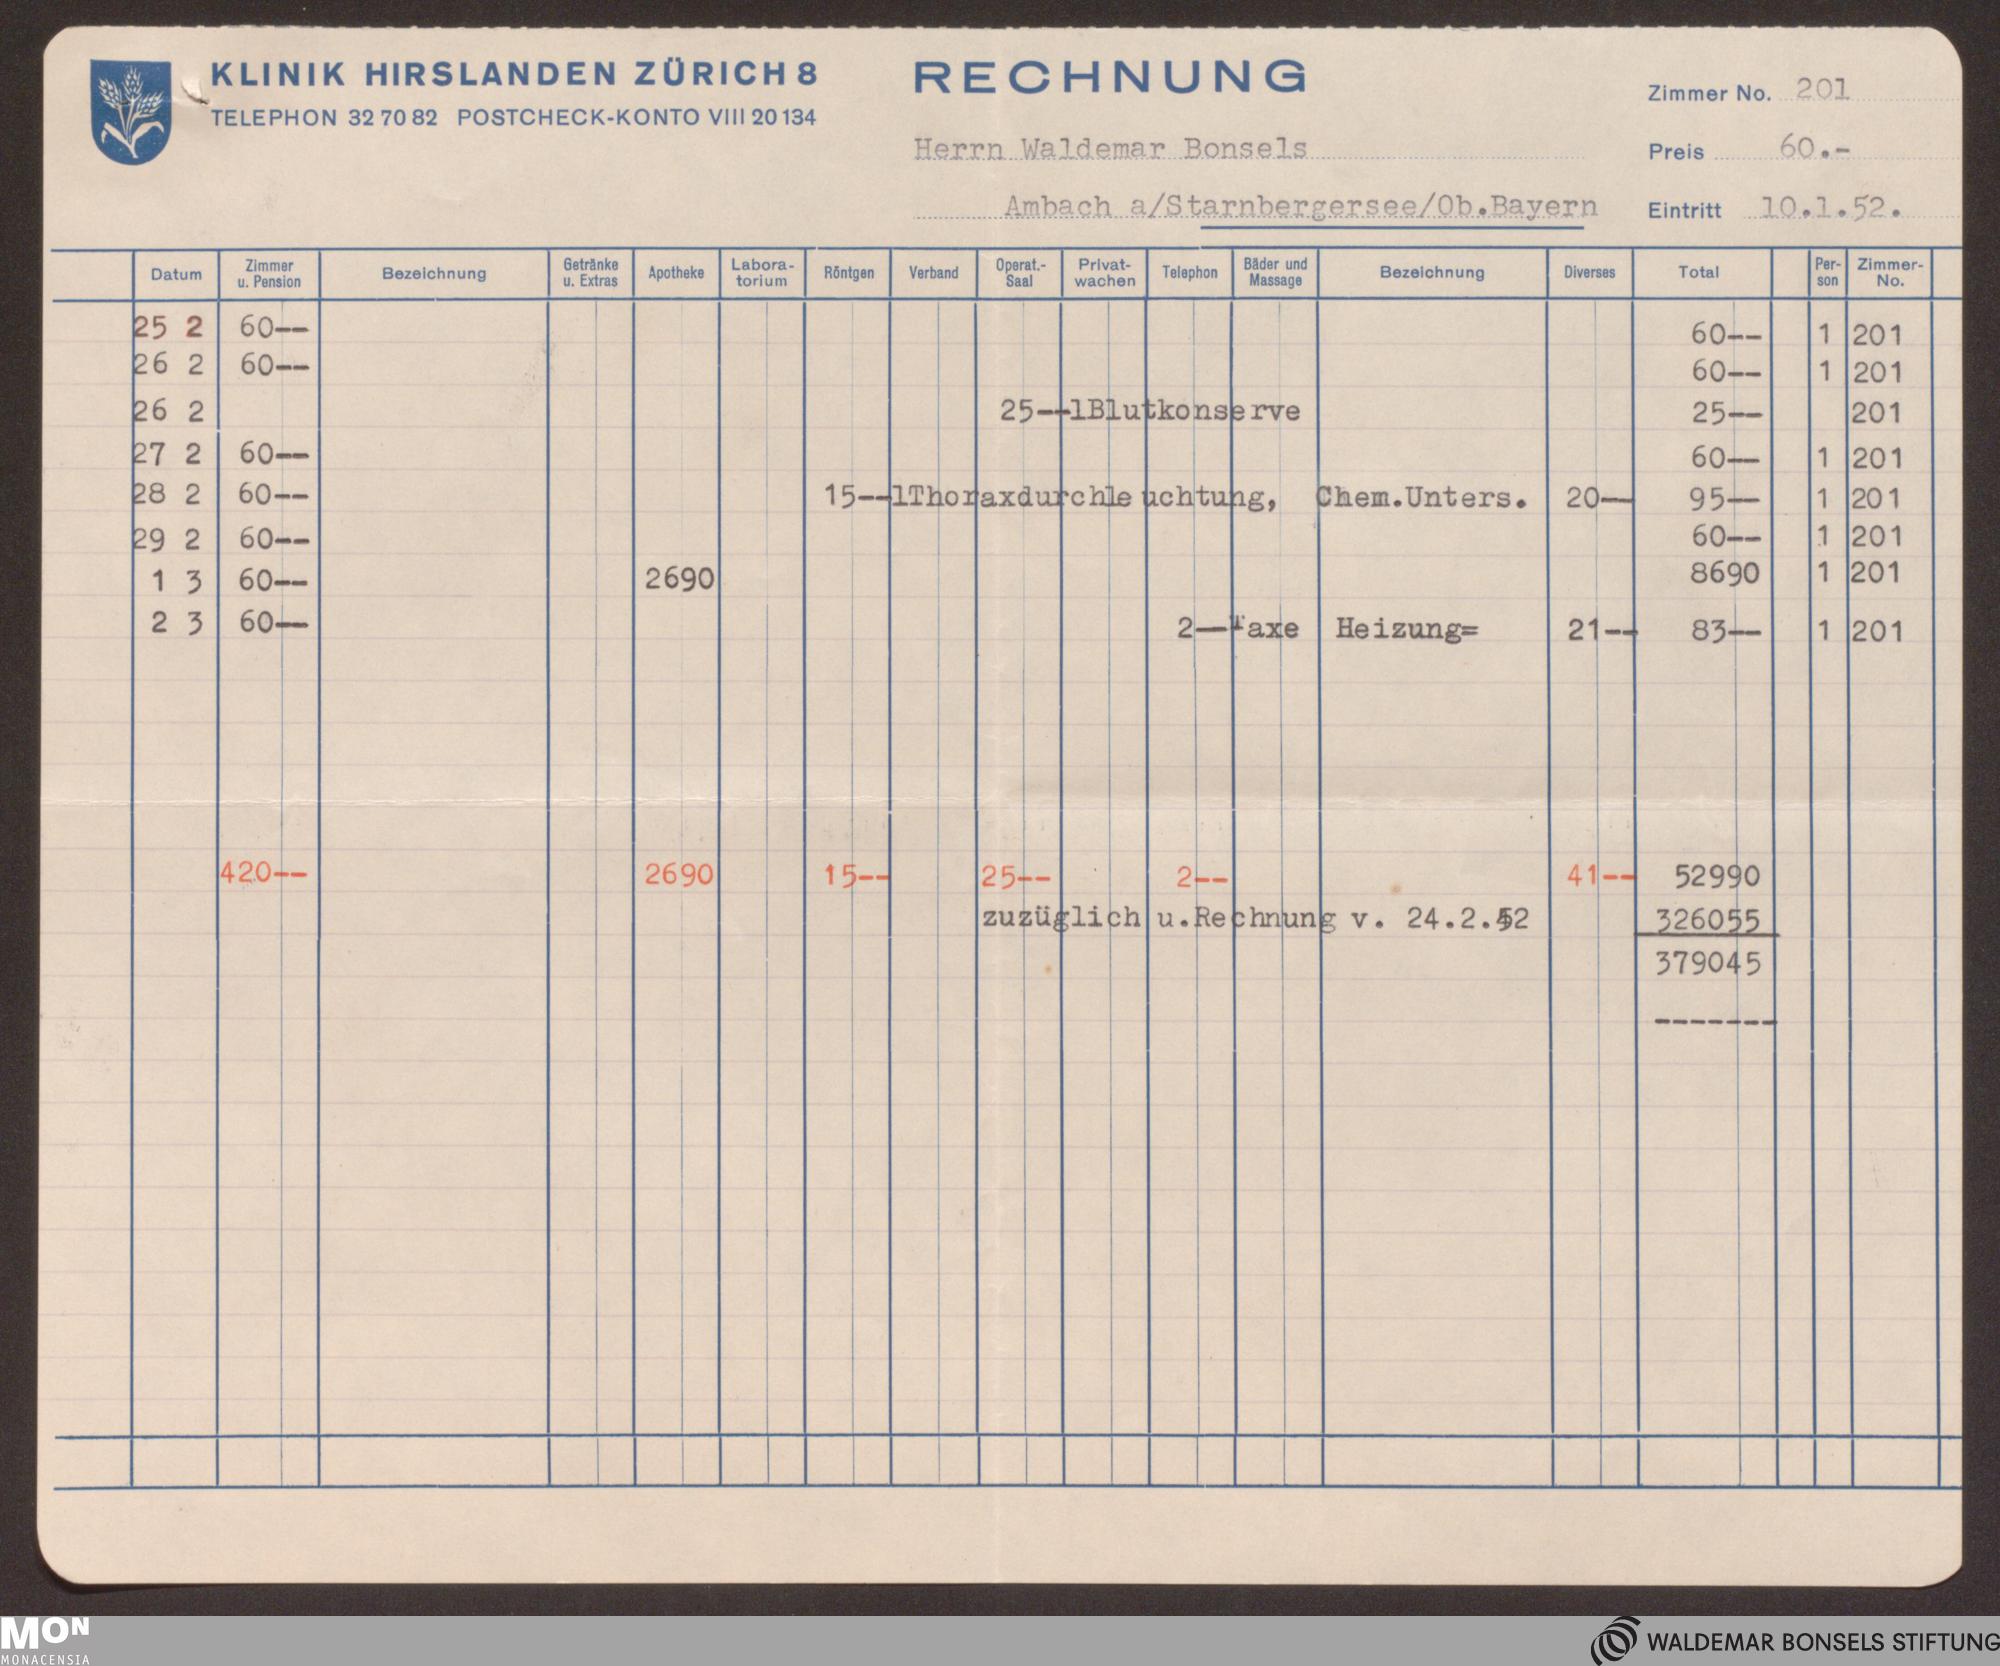Click the red room subtotal '420--'
Image resolution: width=2000 pixels, height=1666 pixels.
pos(263,874)
